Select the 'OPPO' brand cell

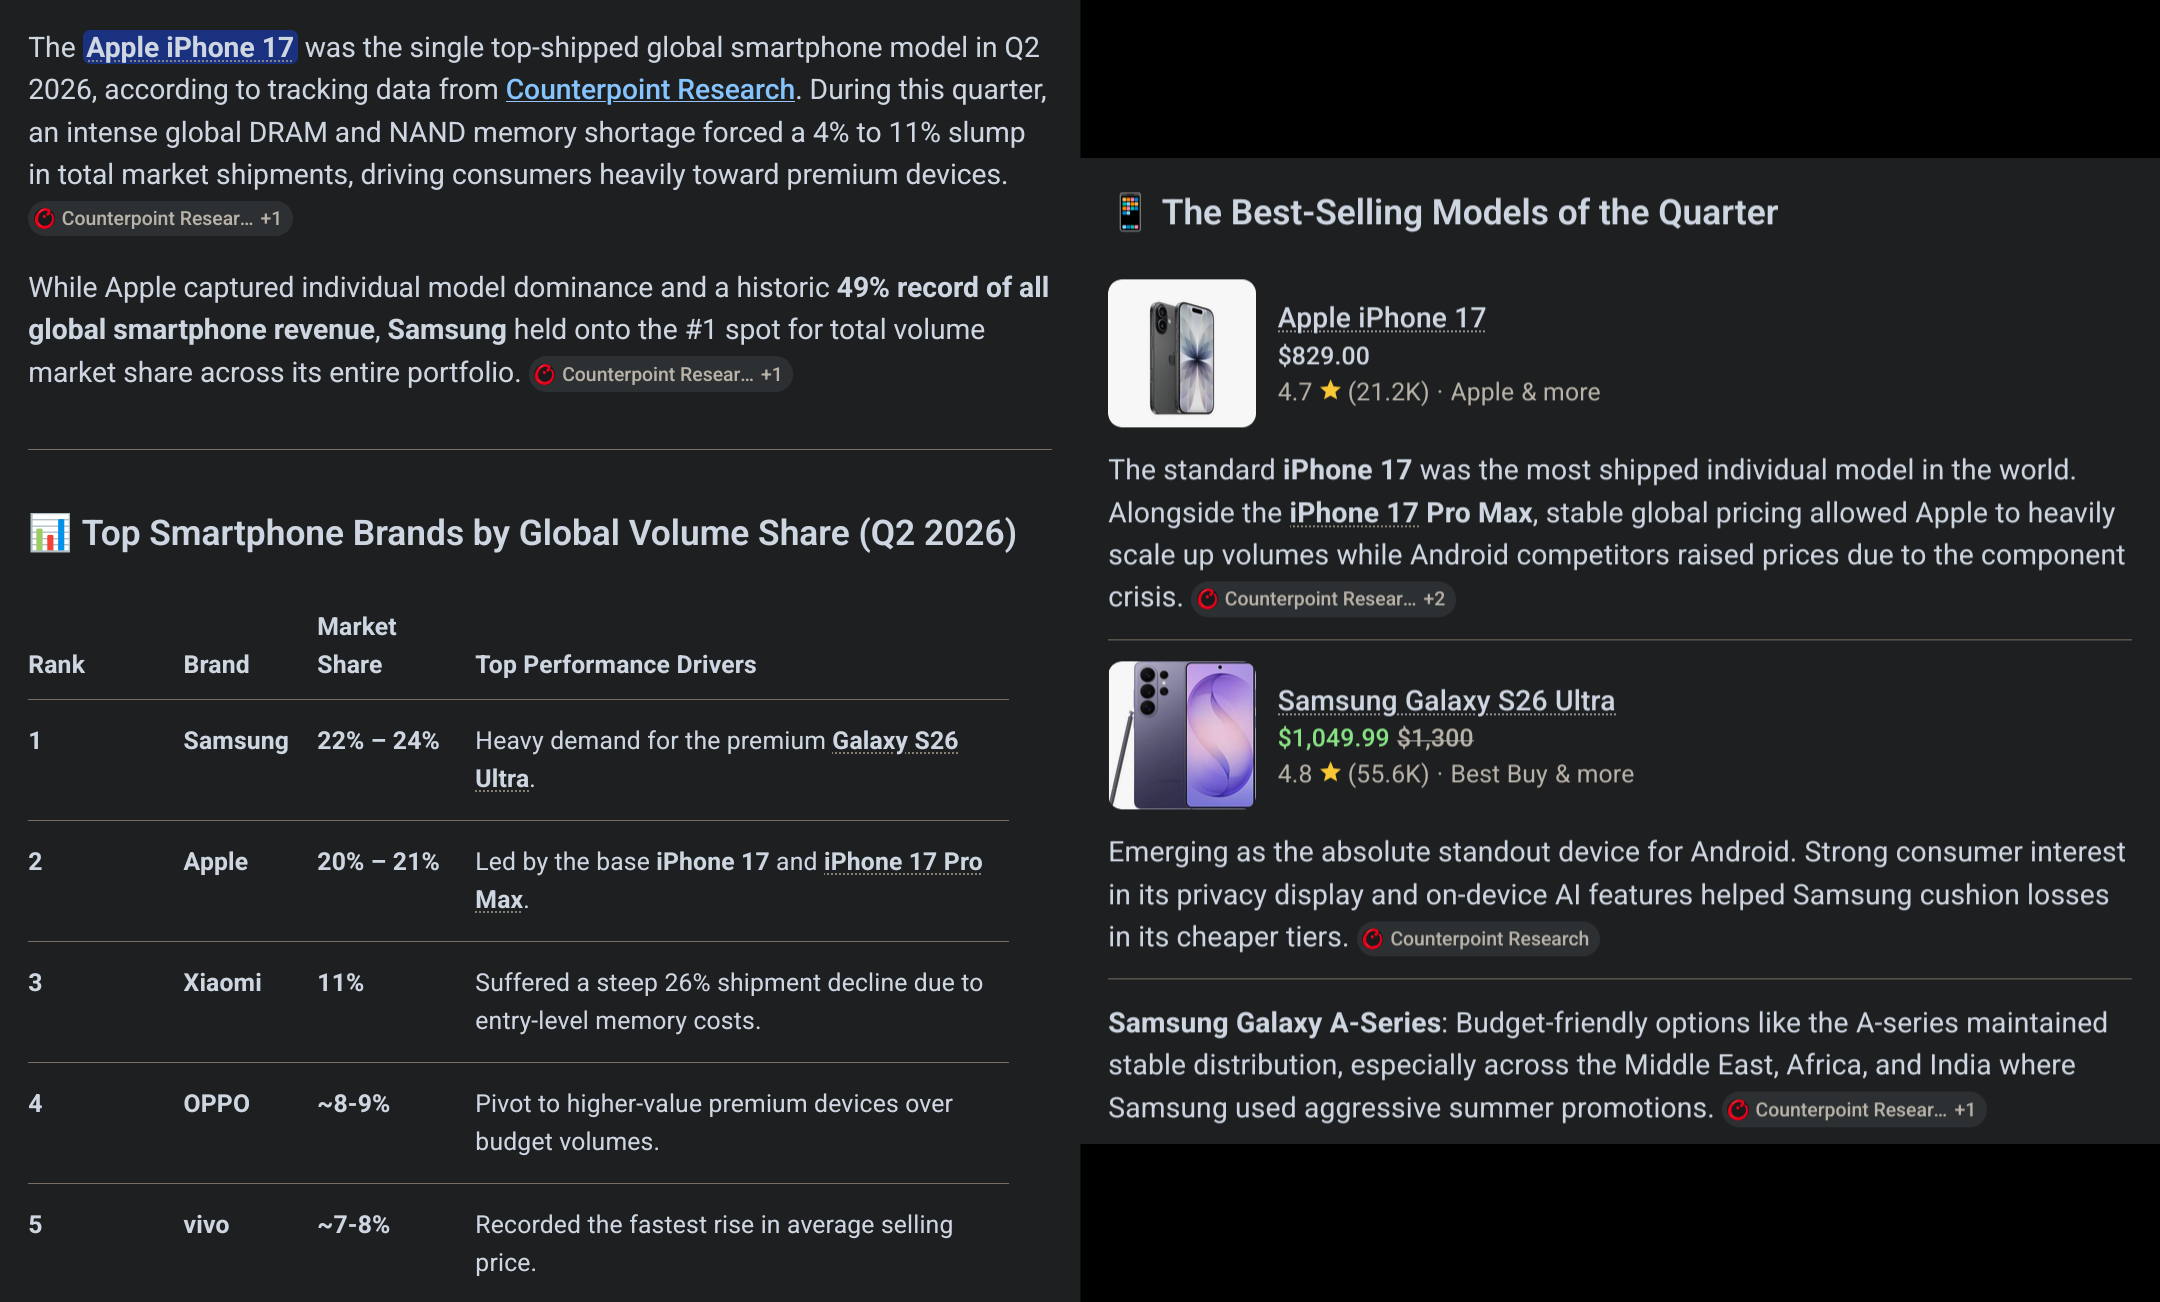[216, 1104]
